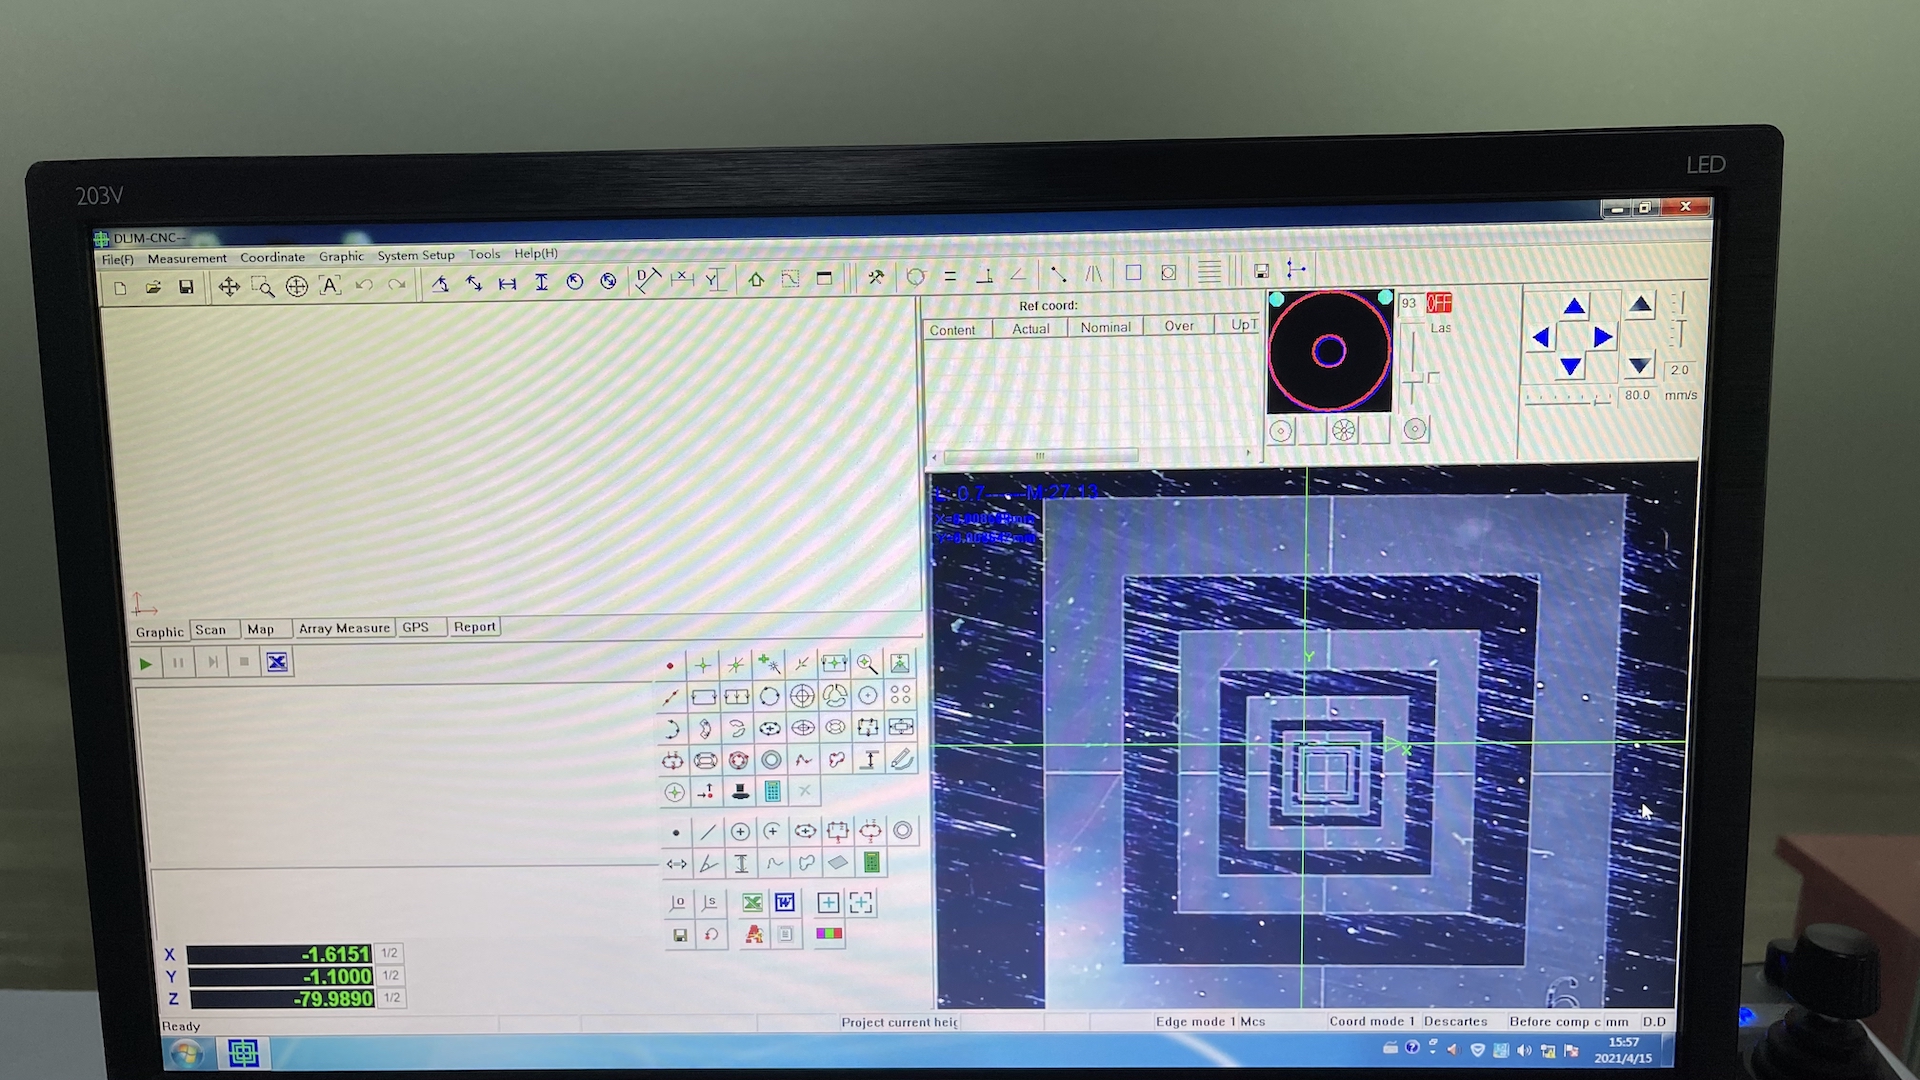Click the Word report export icon
This screenshot has width=1920, height=1080.
pos(785,903)
